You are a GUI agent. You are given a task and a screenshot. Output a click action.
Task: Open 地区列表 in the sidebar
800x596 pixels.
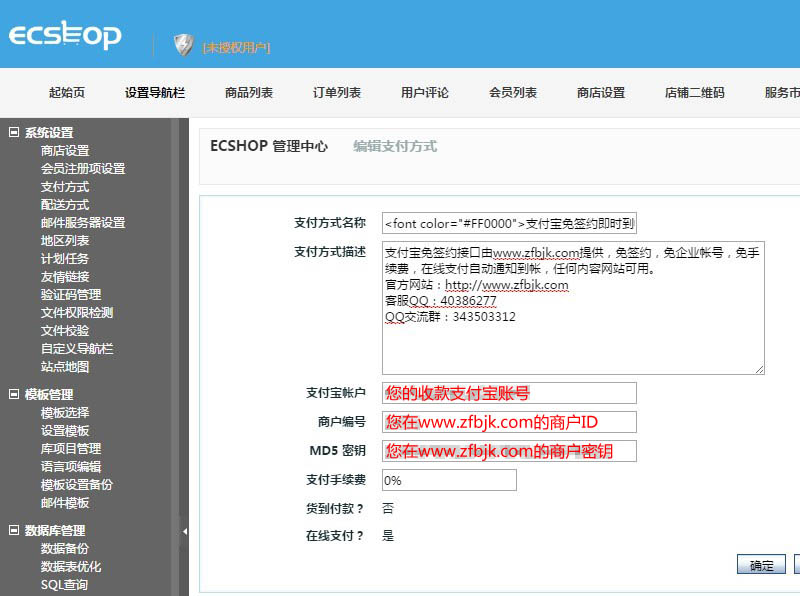(65, 240)
